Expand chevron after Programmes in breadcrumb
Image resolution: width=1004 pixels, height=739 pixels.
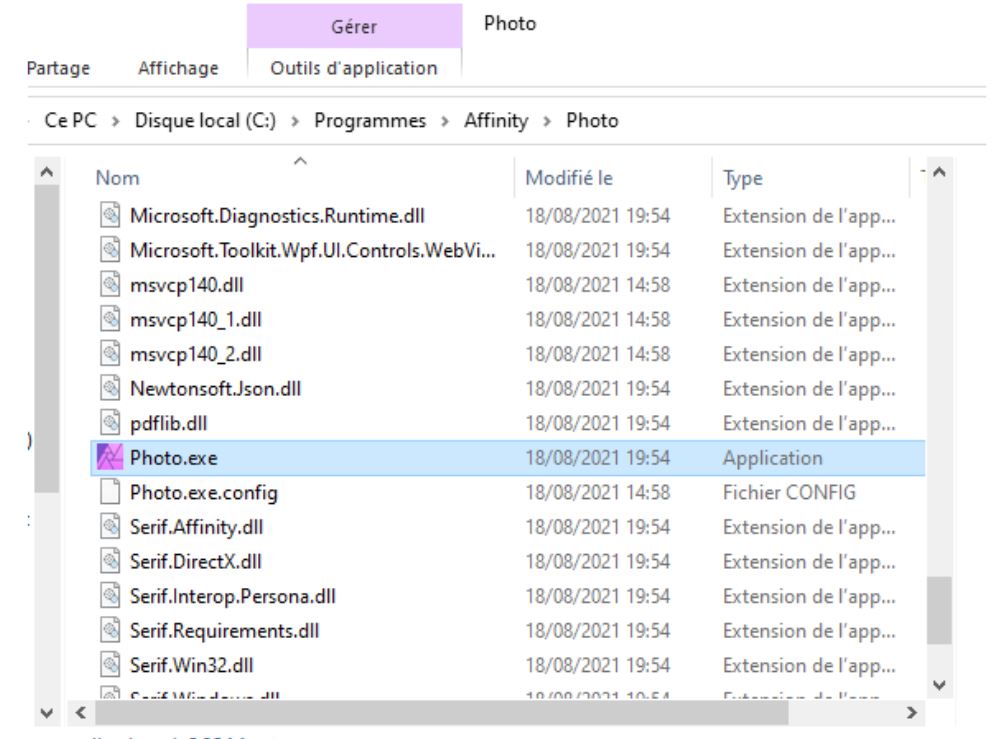click(445, 121)
